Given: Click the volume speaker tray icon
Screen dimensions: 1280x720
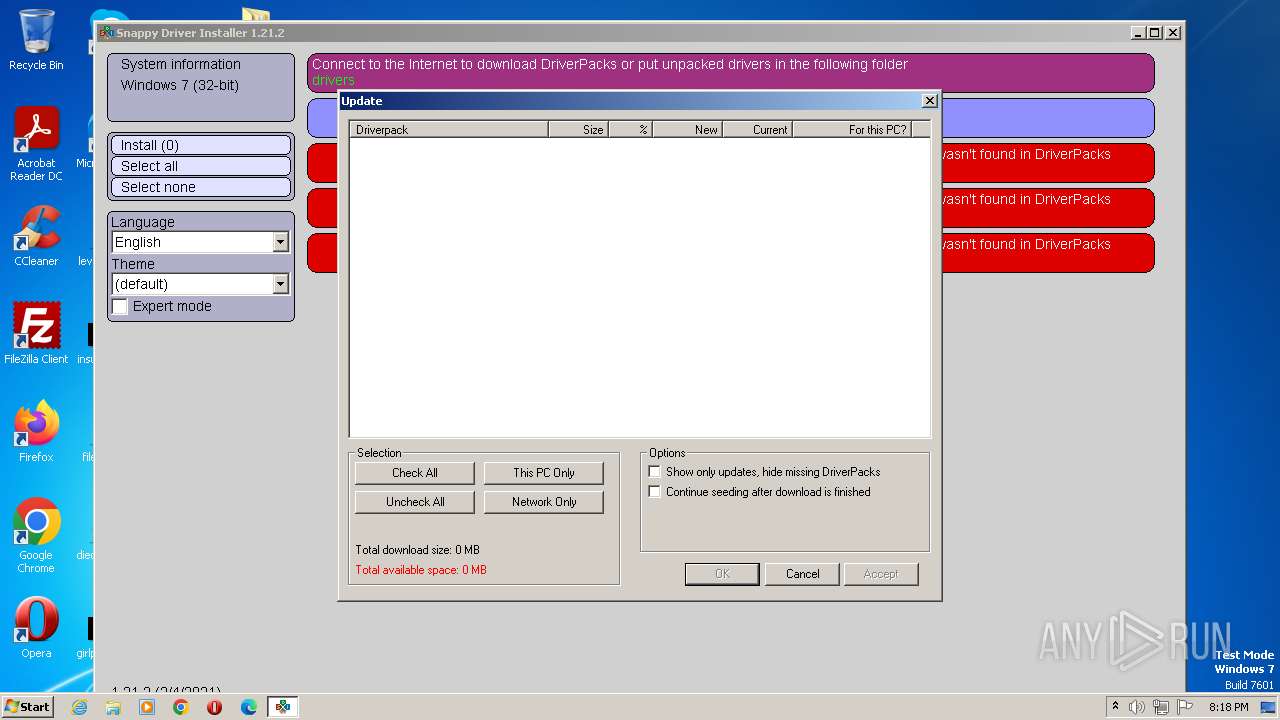Looking at the screenshot, I should click(x=1137, y=707).
